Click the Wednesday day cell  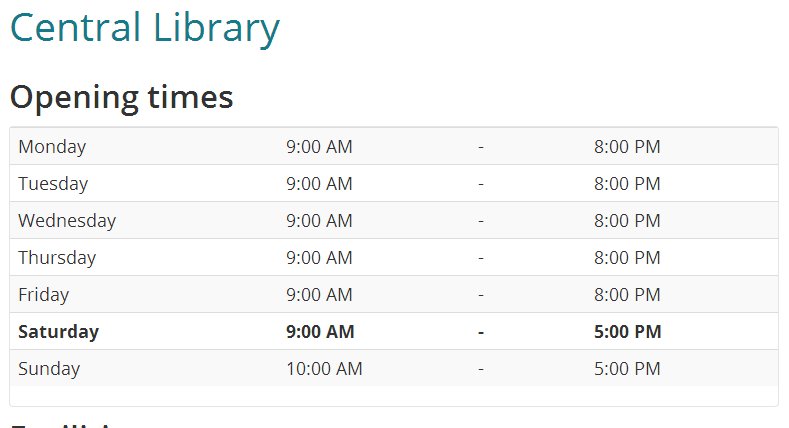[67, 221]
